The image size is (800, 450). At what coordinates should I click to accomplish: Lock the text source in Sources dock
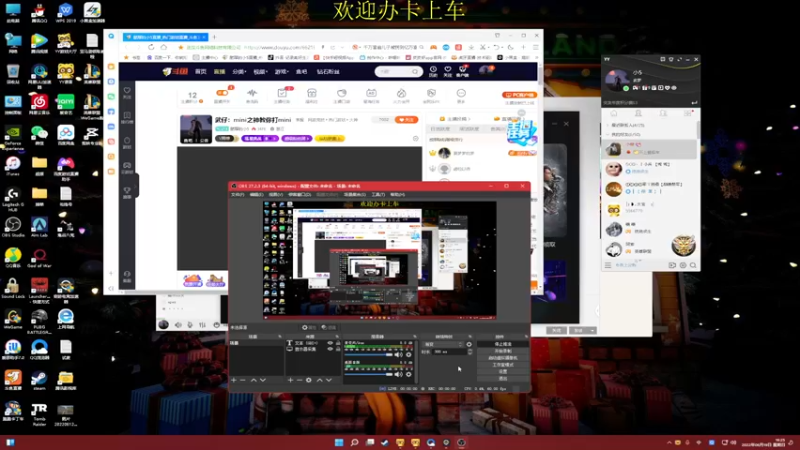tap(337, 343)
